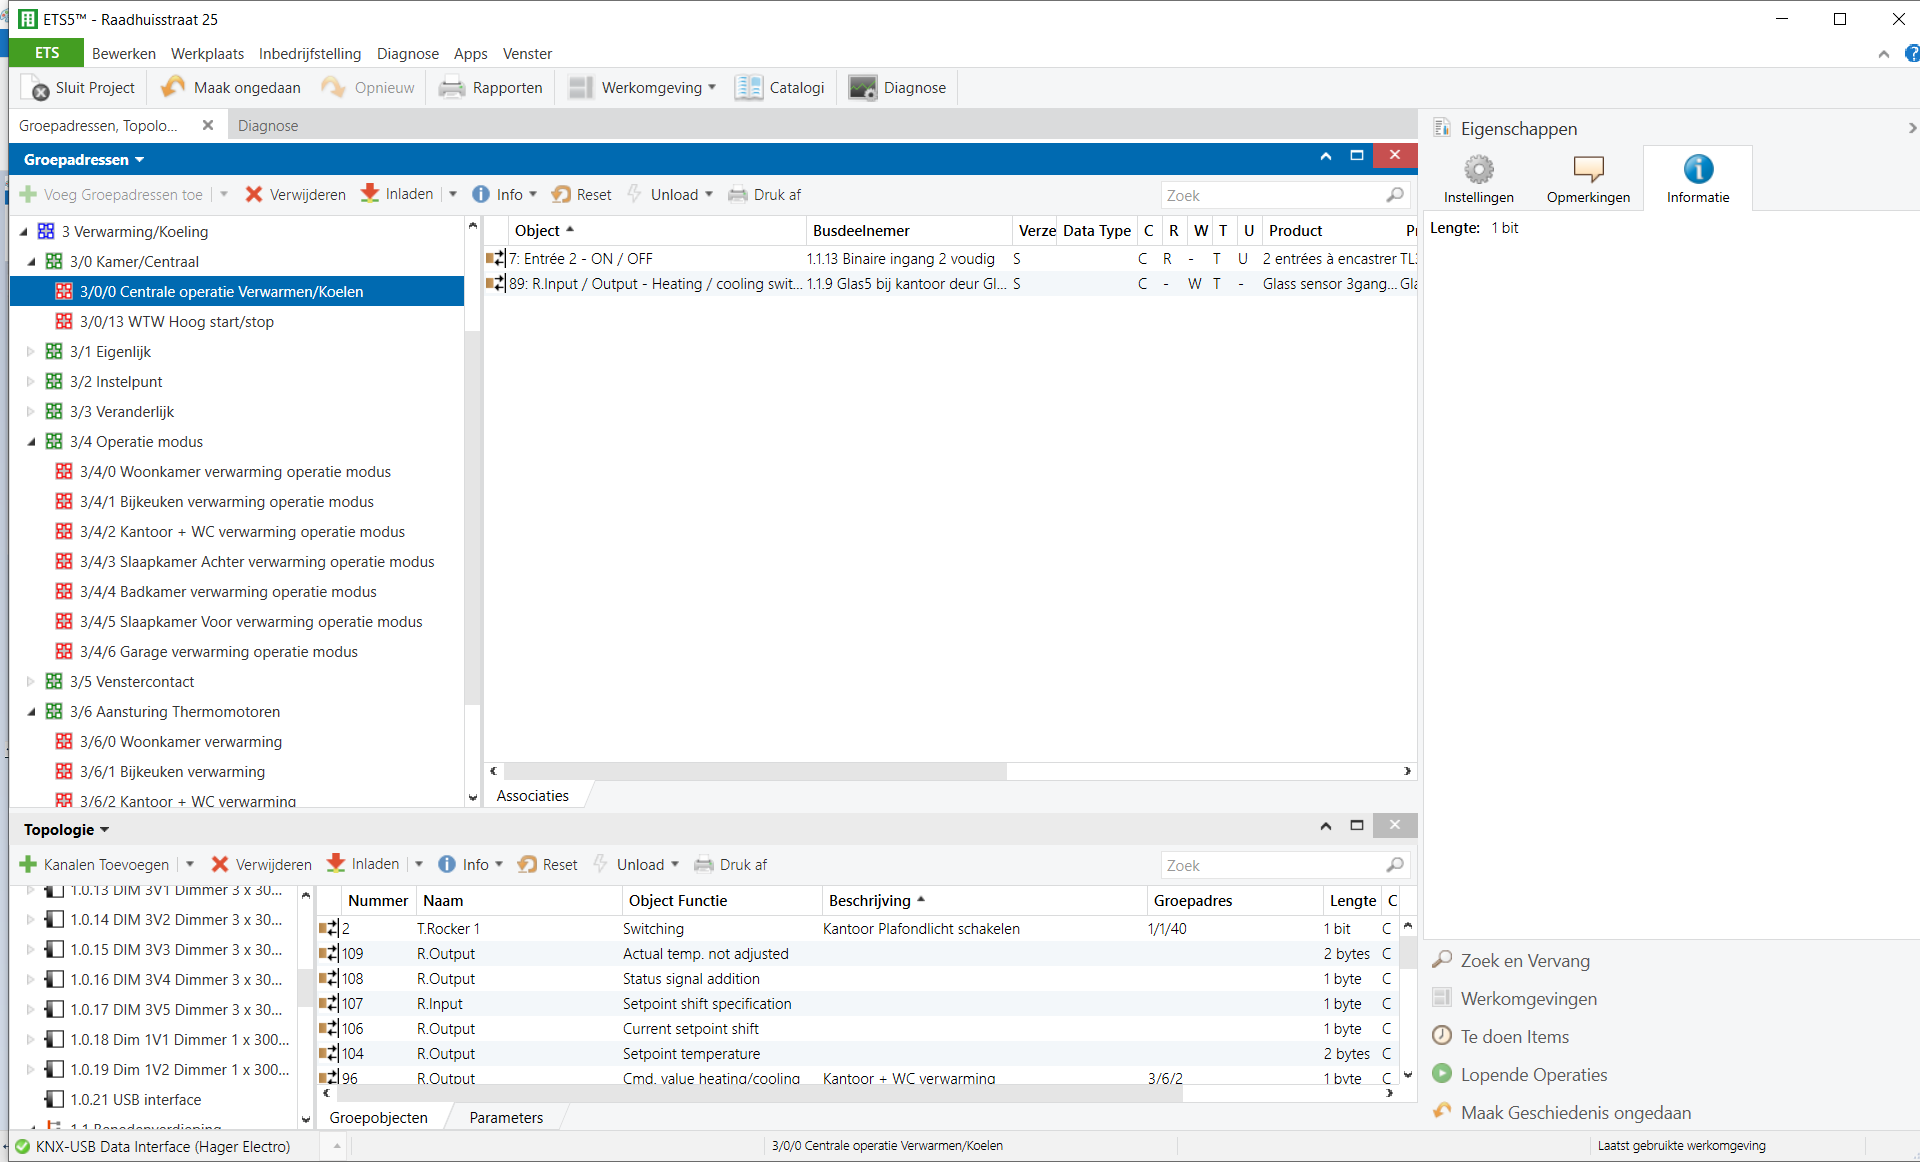Open the Groepadressen panel dropdown
This screenshot has width=1920, height=1162.
click(84, 159)
